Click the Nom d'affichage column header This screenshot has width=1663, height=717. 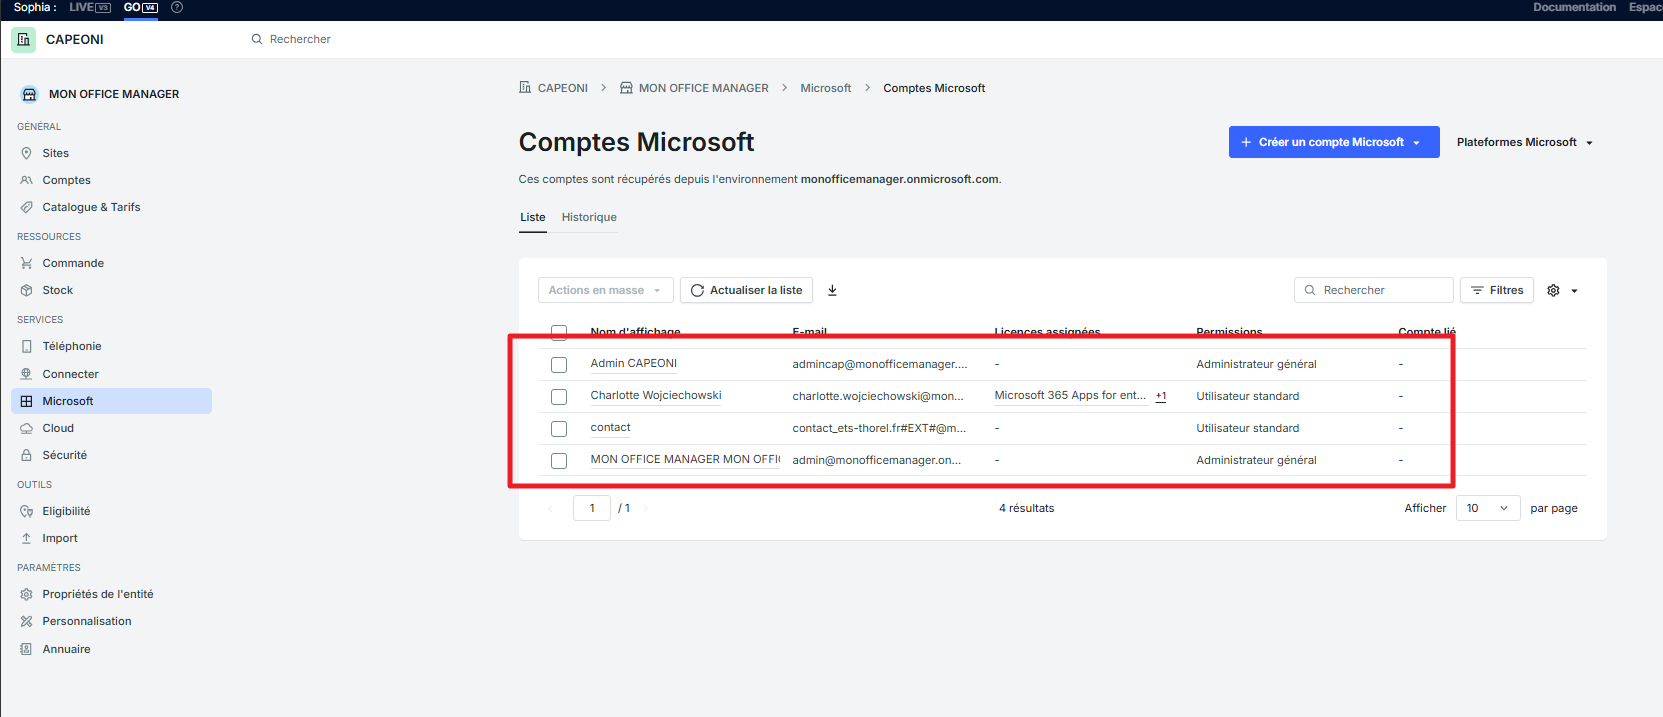pos(635,332)
